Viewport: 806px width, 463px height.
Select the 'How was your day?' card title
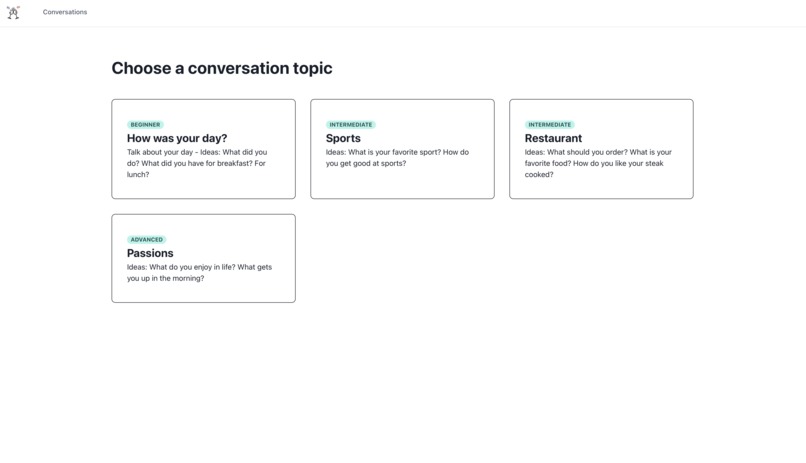tap(177, 138)
